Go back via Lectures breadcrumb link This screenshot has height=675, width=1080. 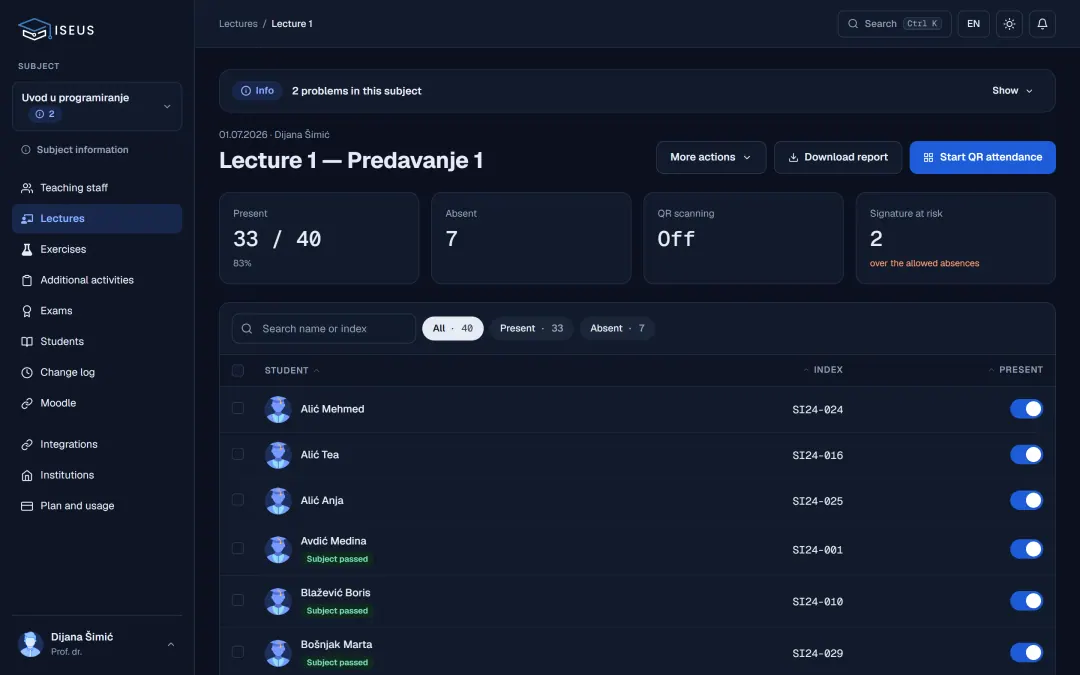[238, 23]
